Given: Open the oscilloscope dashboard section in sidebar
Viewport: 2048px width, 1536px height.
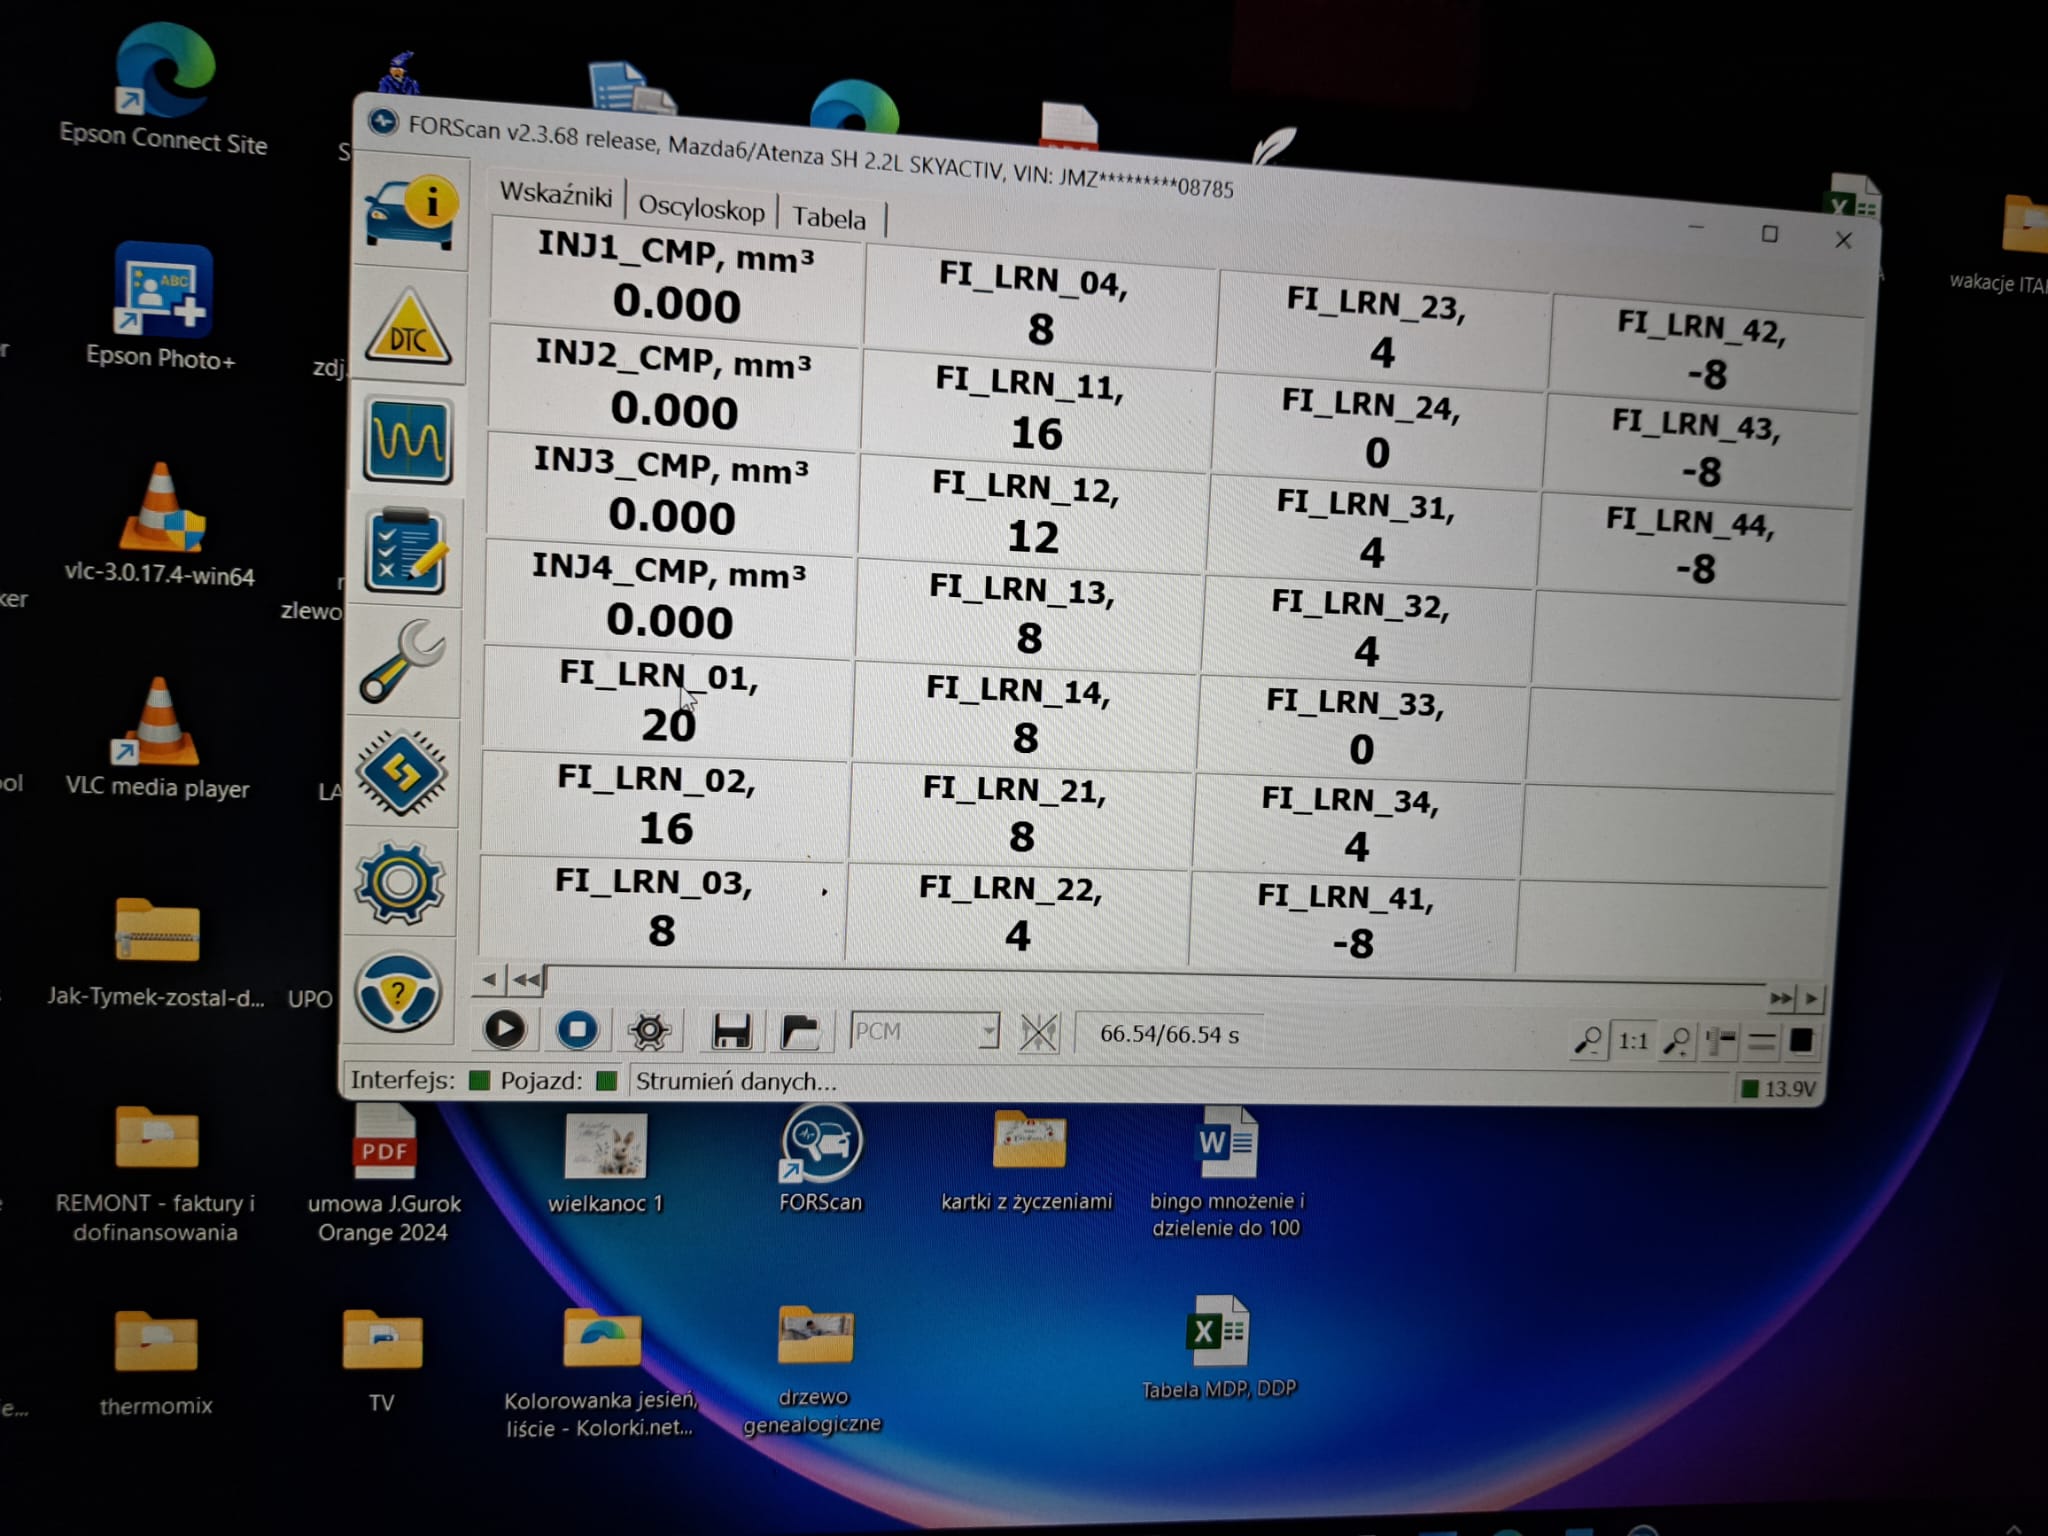Looking at the screenshot, I should click(x=407, y=441).
